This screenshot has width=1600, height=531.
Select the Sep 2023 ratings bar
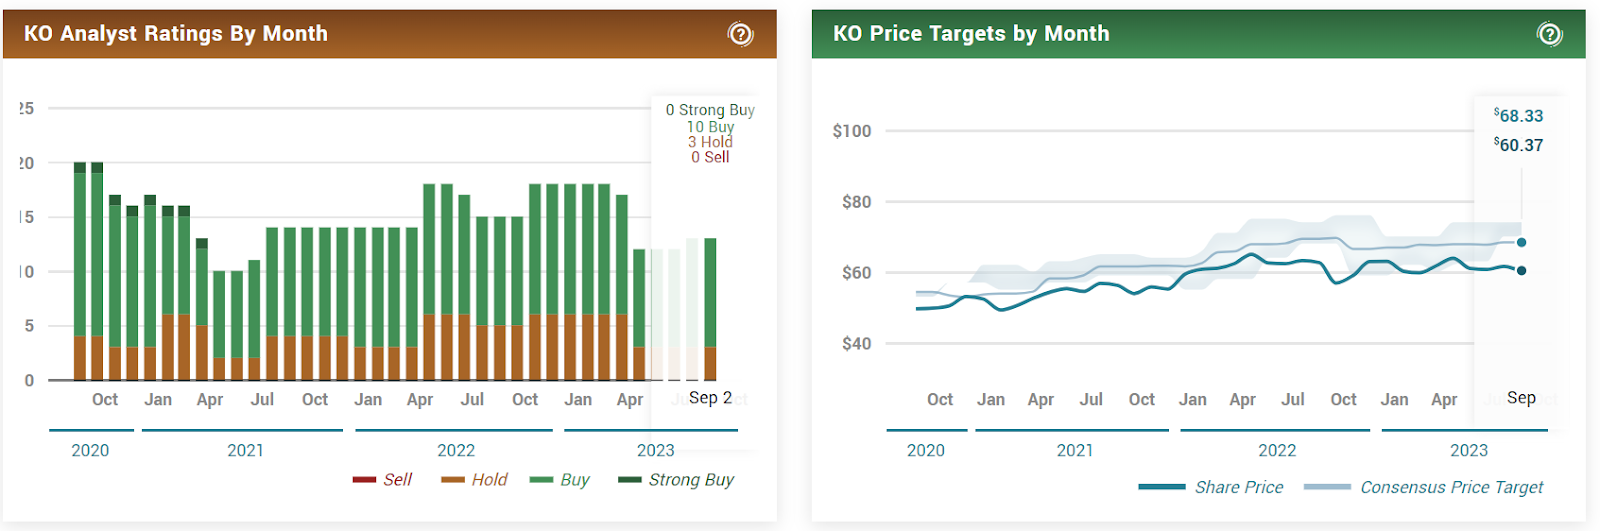click(x=710, y=309)
